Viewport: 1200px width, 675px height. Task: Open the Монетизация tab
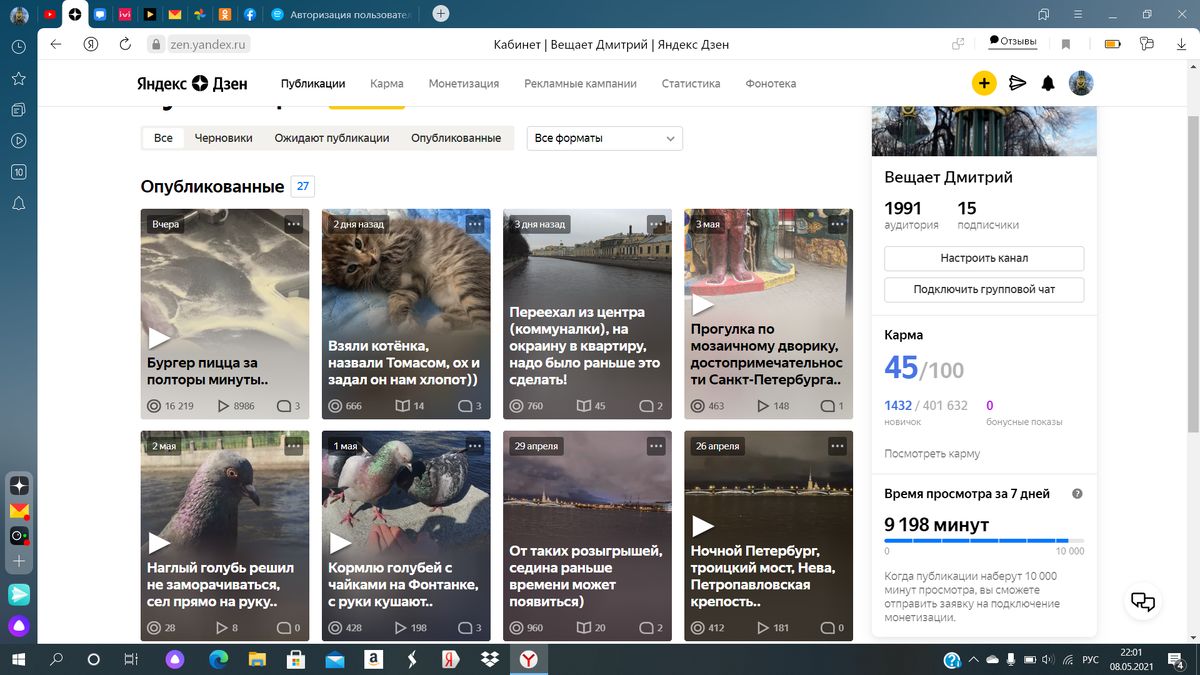click(464, 84)
